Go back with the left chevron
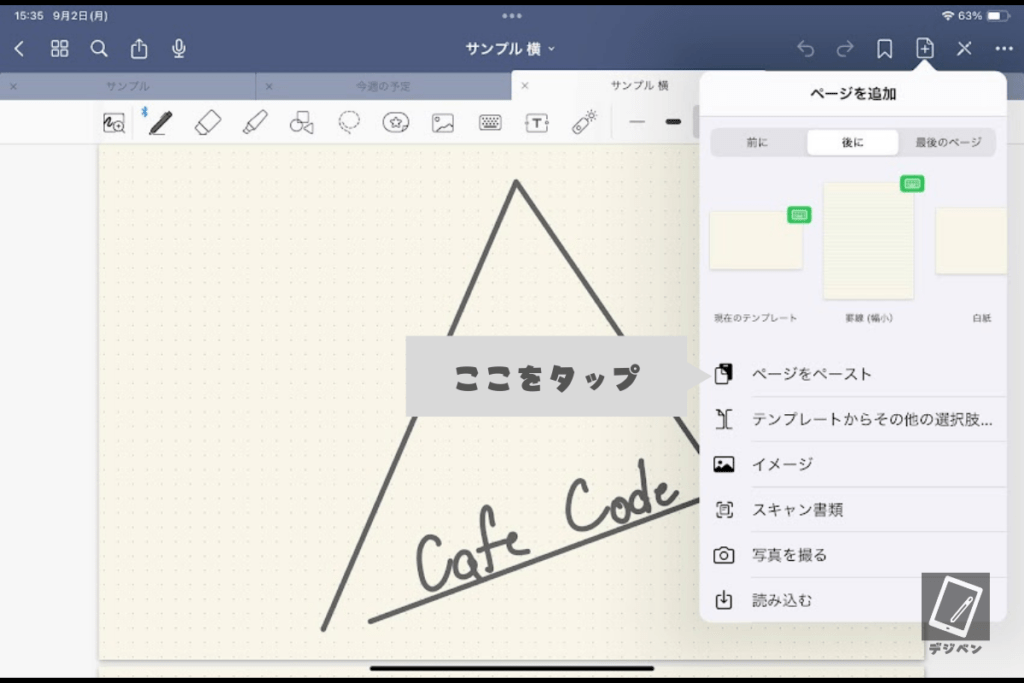This screenshot has width=1024, height=683. pyautogui.click(x=19, y=48)
